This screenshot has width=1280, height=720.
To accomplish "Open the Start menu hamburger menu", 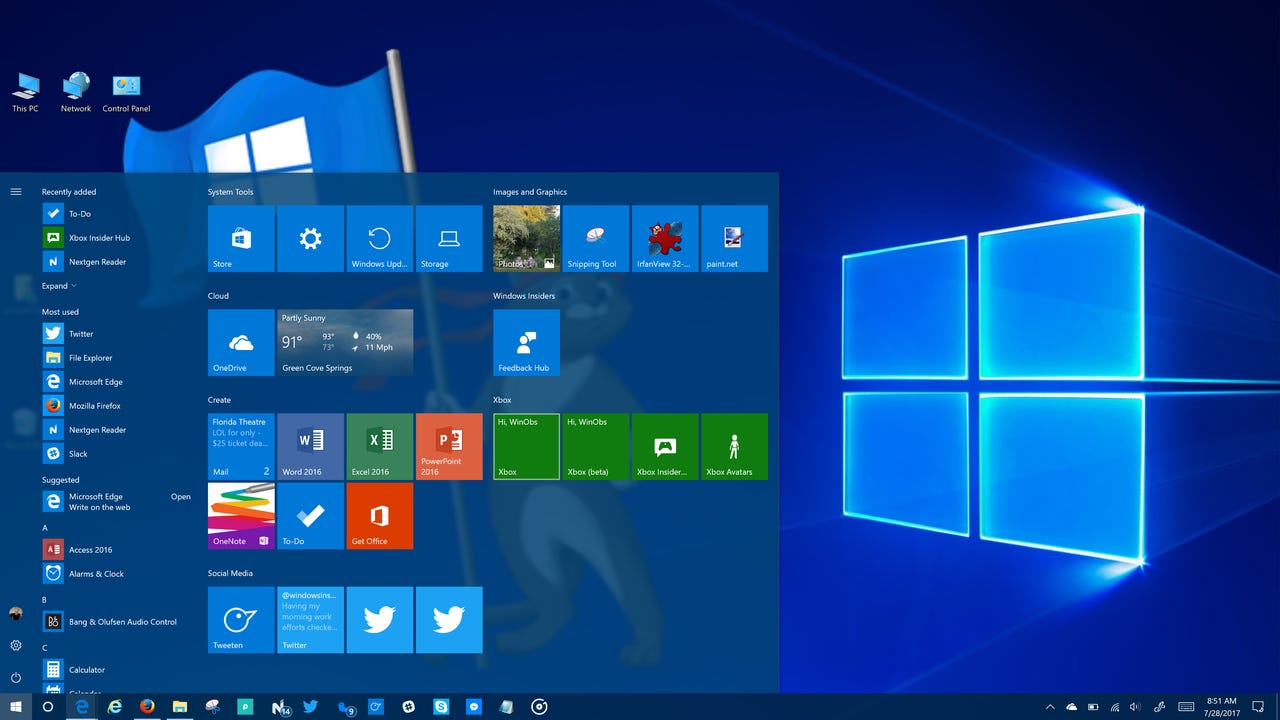I will [x=15, y=190].
